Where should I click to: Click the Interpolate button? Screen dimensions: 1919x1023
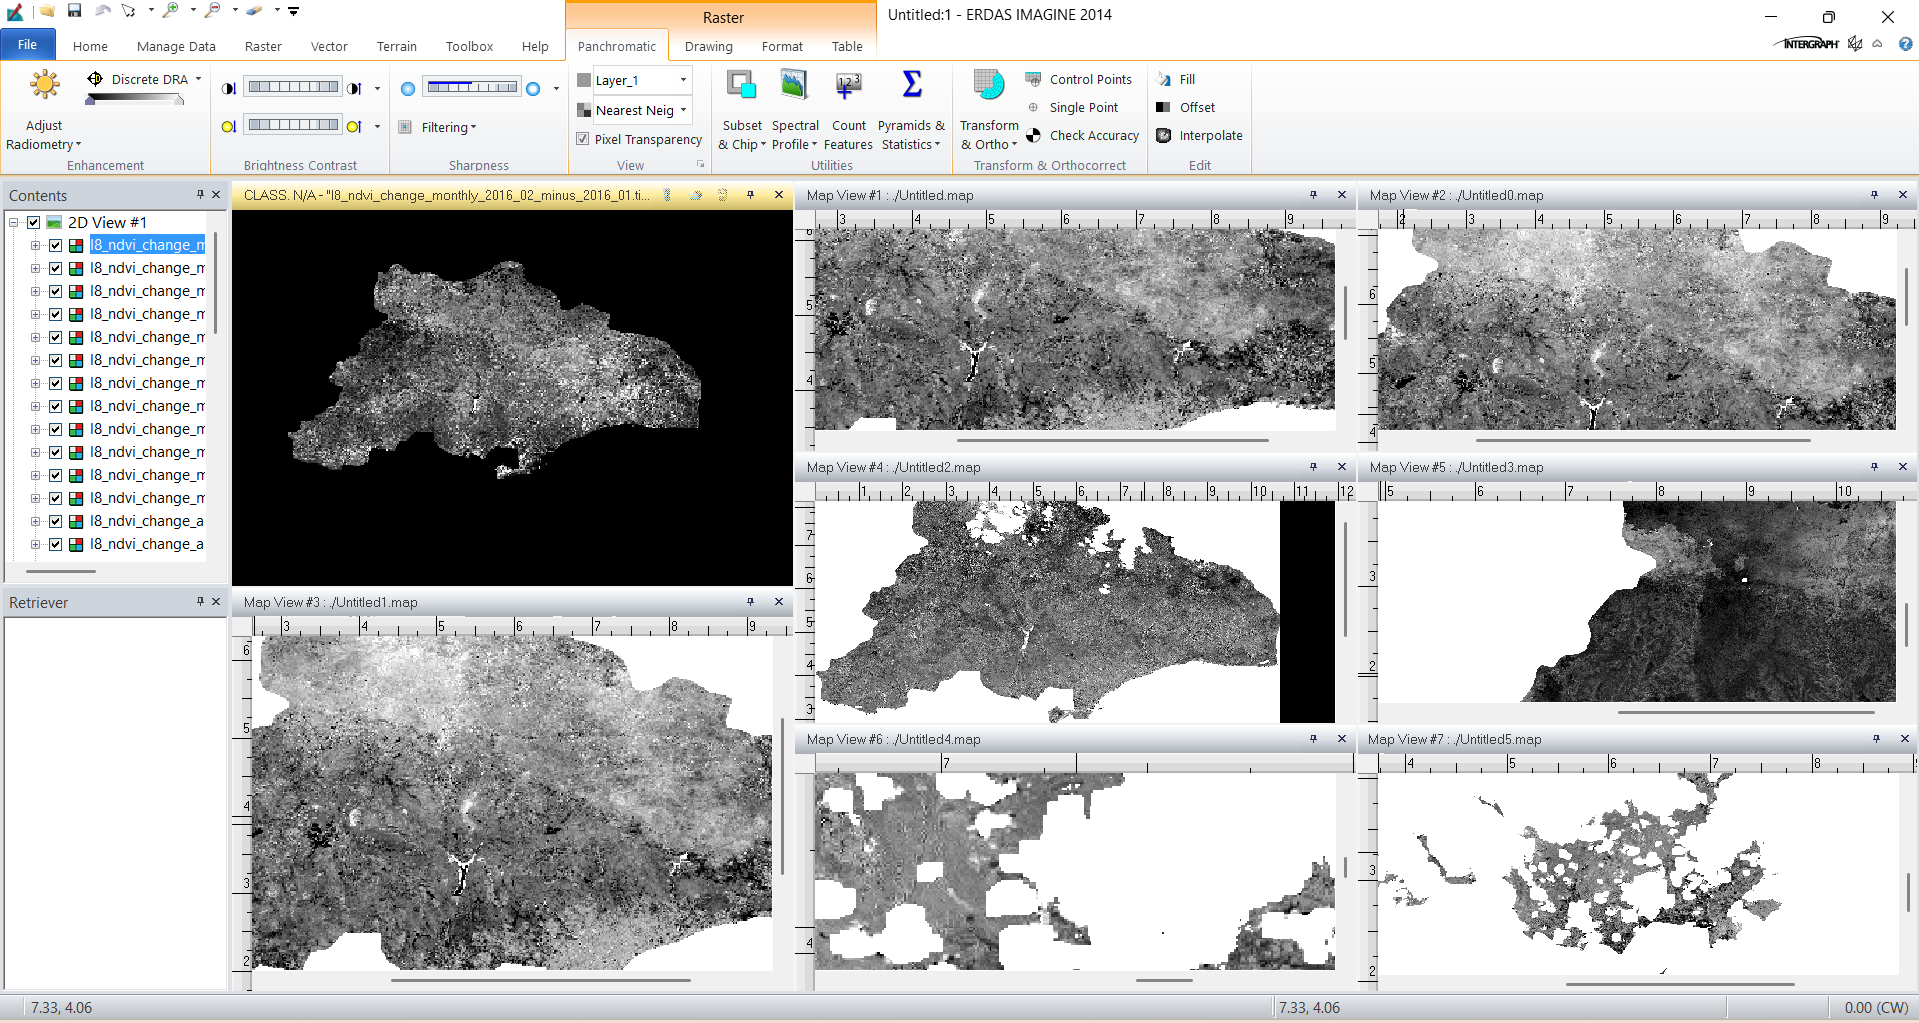point(1210,136)
